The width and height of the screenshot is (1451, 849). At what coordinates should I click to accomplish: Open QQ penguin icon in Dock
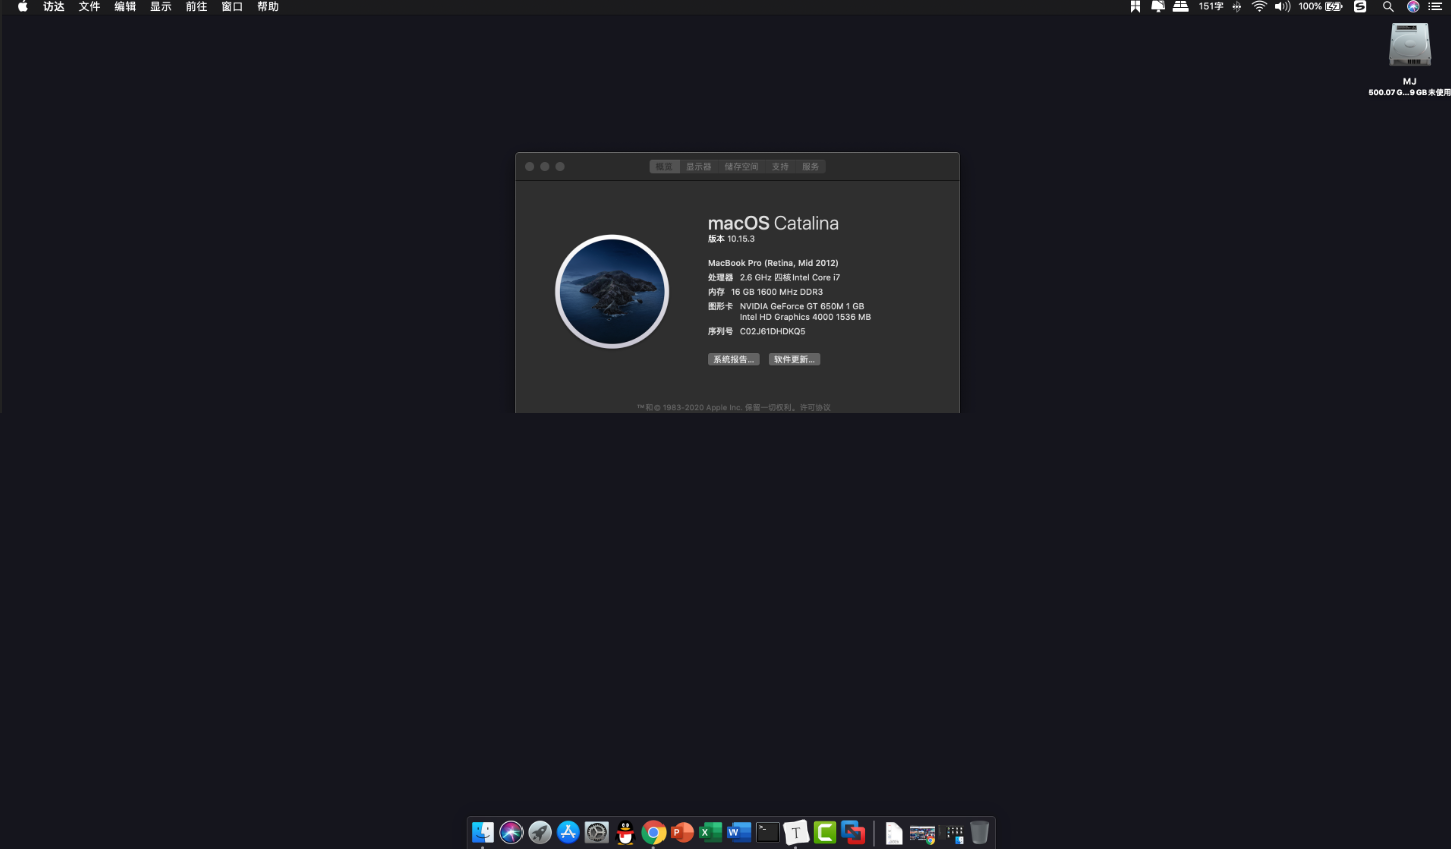pyautogui.click(x=625, y=832)
